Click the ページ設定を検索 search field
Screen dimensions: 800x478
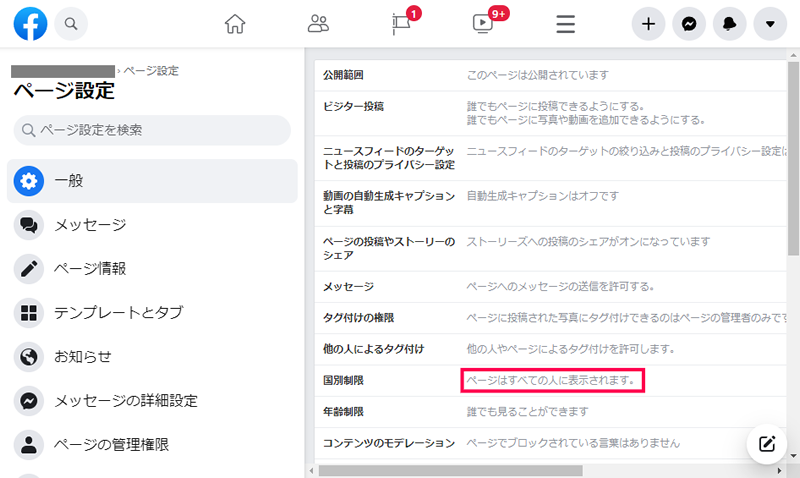click(152, 130)
